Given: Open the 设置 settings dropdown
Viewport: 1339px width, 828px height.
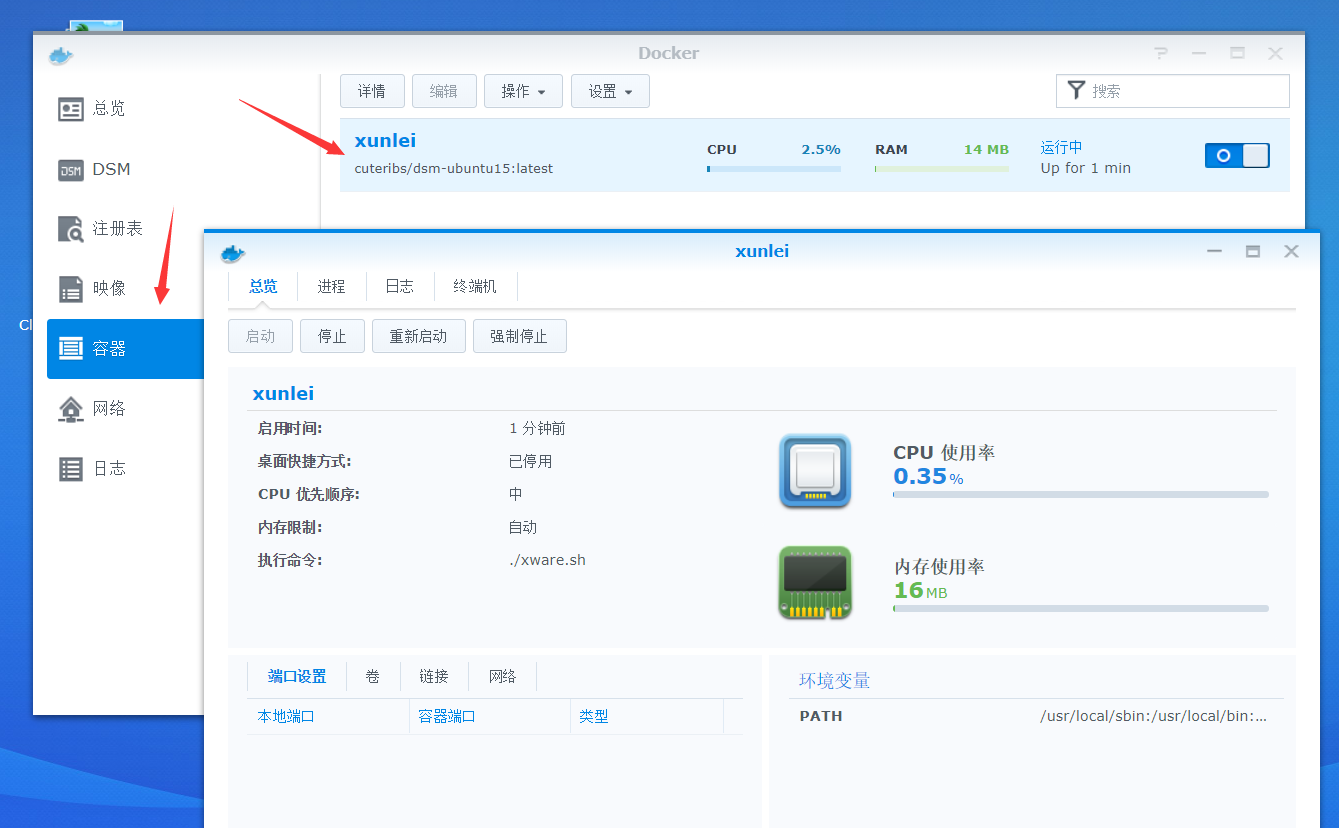Looking at the screenshot, I should click(x=610, y=91).
